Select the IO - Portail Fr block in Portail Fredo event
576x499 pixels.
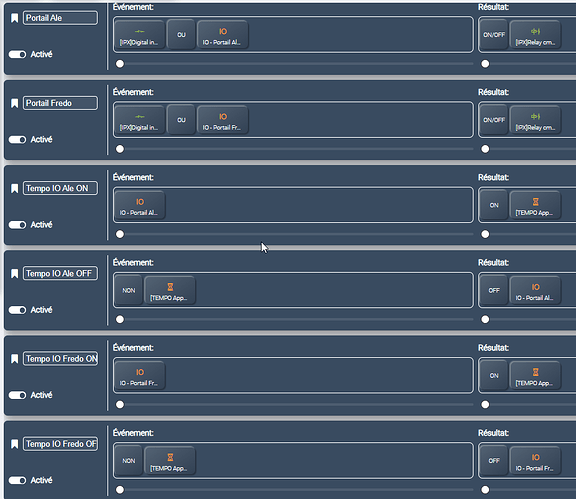pos(223,120)
